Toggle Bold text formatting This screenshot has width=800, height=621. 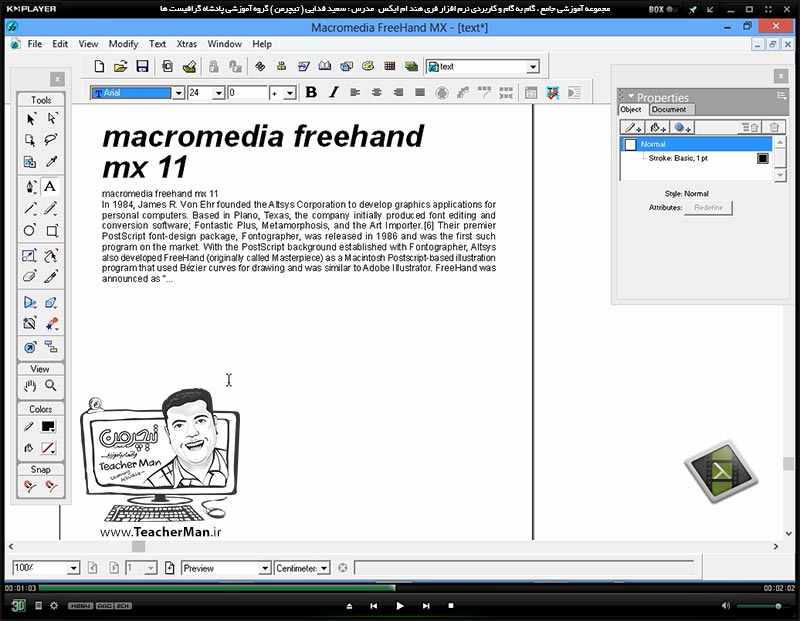[311, 92]
